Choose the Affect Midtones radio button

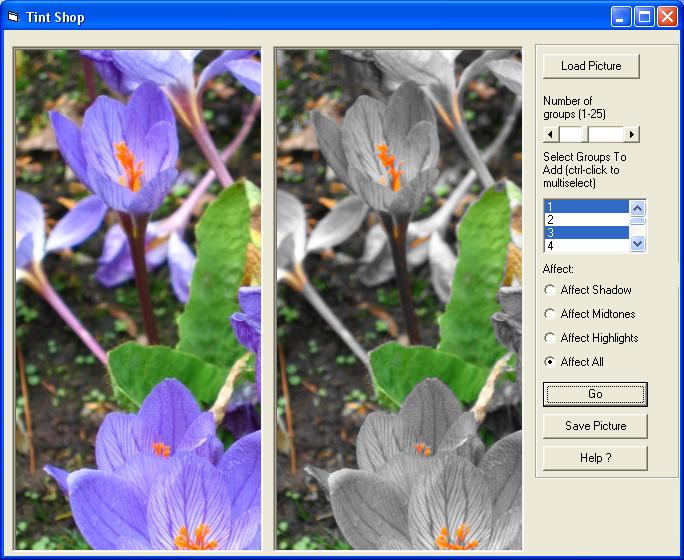point(550,314)
